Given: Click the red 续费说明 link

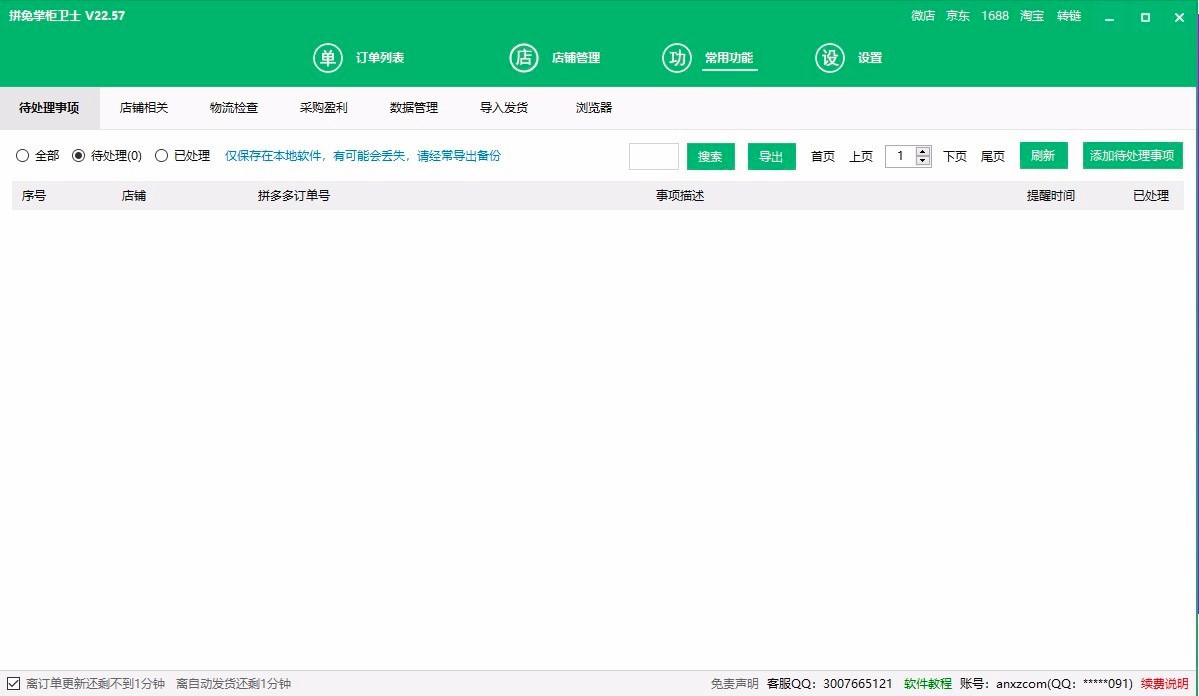Looking at the screenshot, I should point(1164,684).
